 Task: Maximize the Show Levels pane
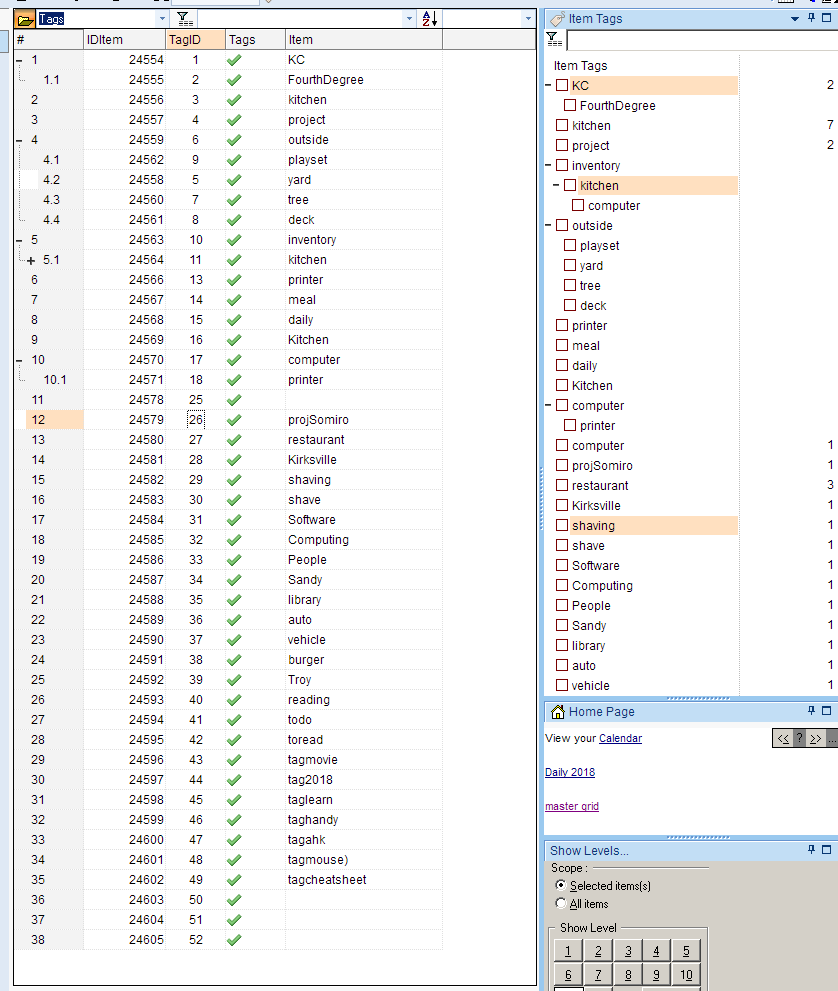[827, 849]
